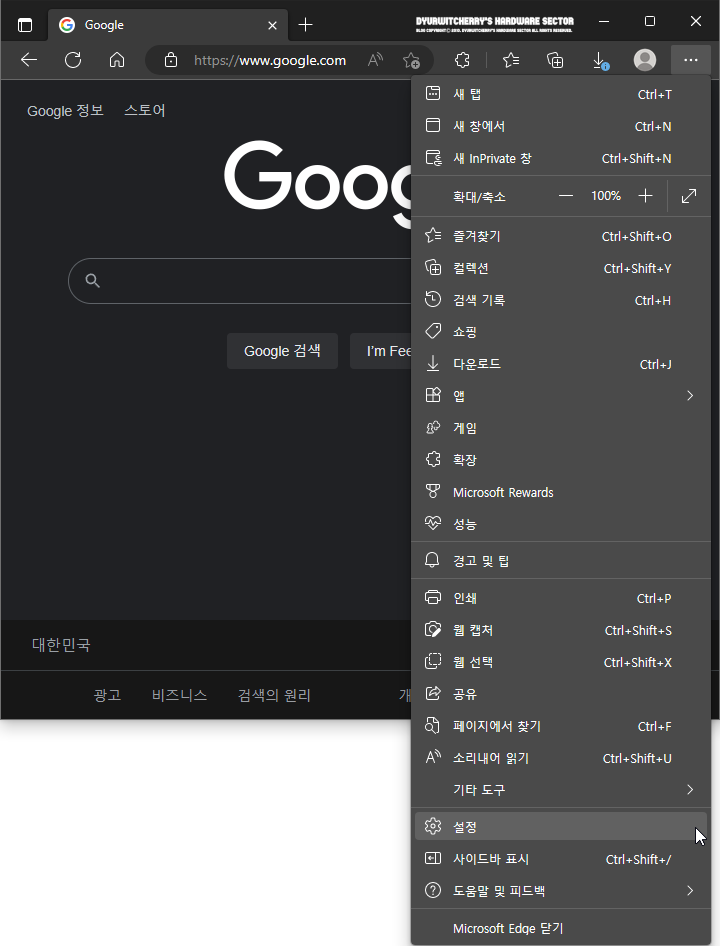The height and width of the screenshot is (946, 720).
Task: Open 광고 footer link
Action: click(107, 695)
